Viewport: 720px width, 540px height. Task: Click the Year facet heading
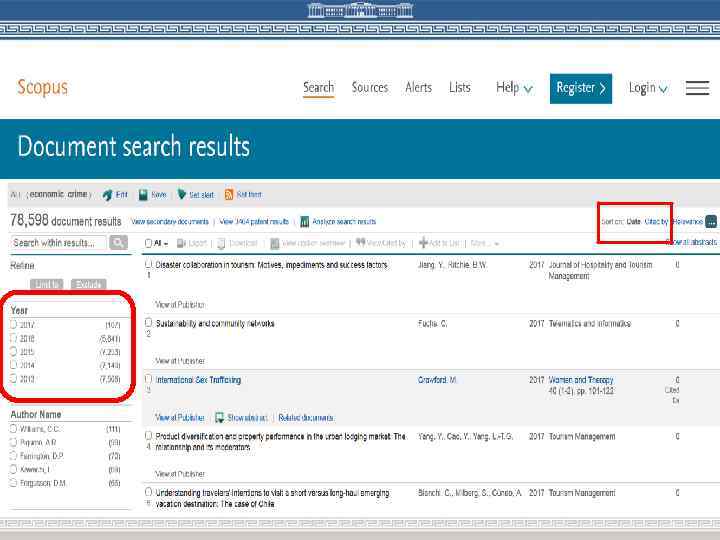tap(19, 310)
